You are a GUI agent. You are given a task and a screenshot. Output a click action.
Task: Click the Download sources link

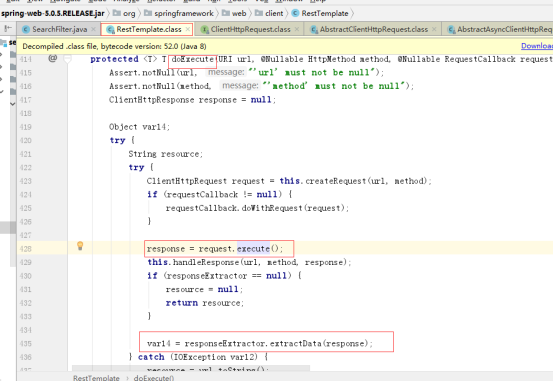[x=537, y=46]
